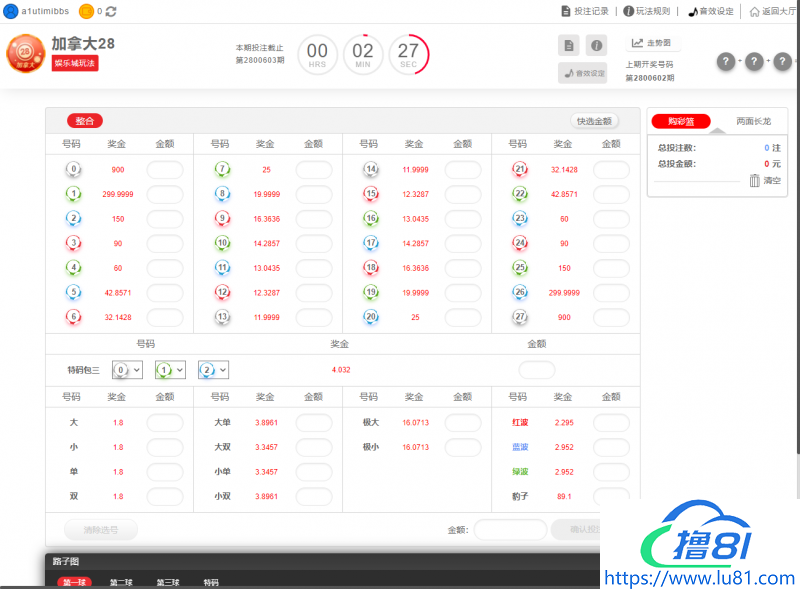The width and height of the screenshot is (800, 589).
Task: Select number ball 13
Action: (x=222, y=317)
